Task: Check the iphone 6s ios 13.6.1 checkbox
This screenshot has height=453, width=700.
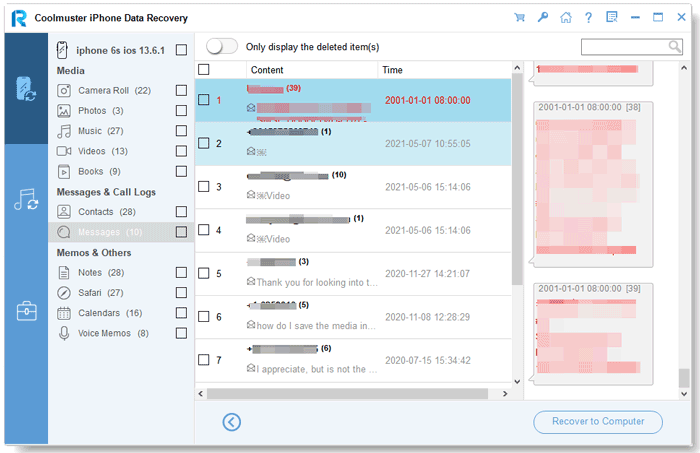Action: (x=181, y=50)
